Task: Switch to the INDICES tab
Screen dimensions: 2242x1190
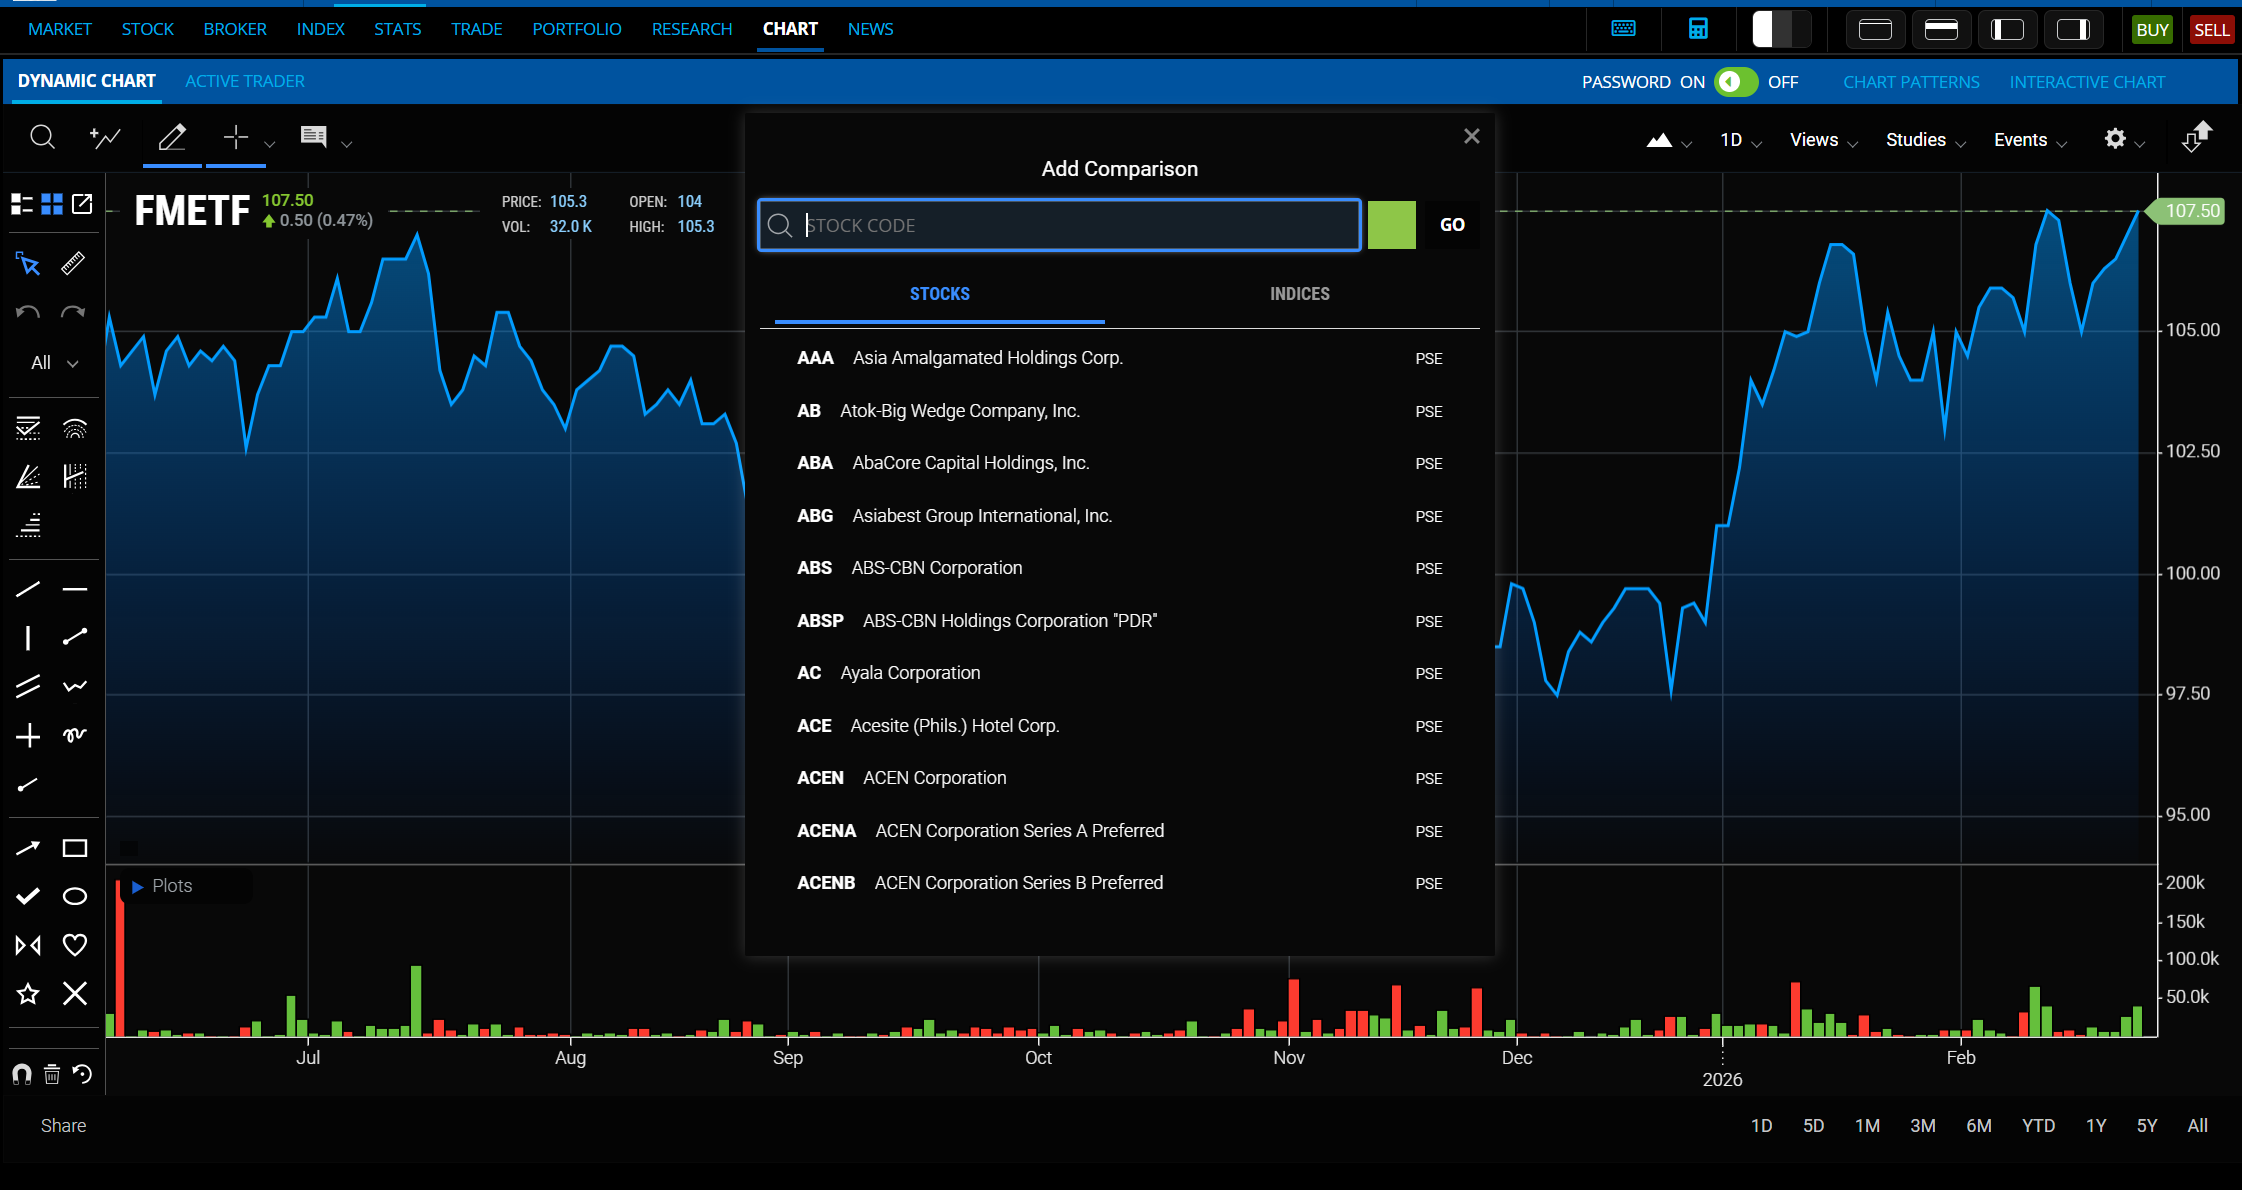Action: point(1299,294)
